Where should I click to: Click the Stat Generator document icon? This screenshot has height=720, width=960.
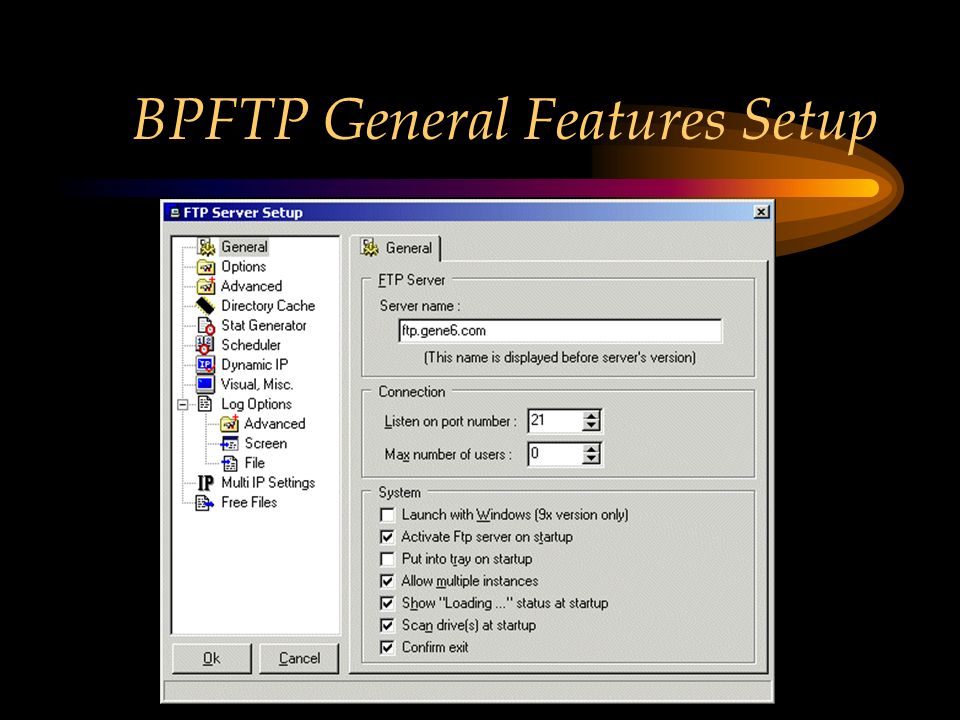pos(206,325)
